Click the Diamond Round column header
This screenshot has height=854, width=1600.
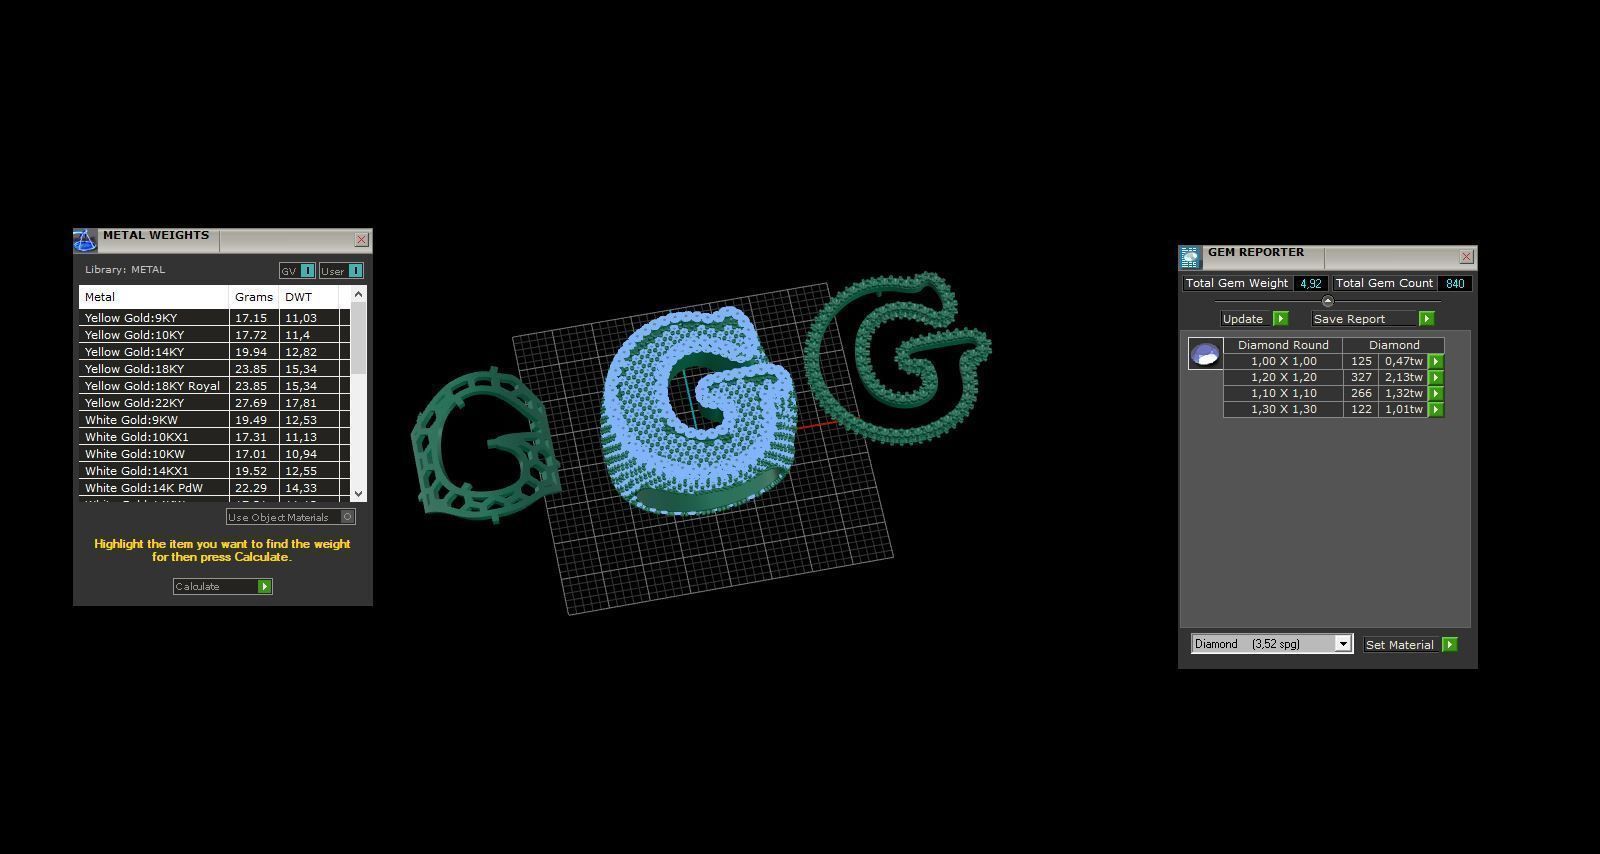(1283, 345)
